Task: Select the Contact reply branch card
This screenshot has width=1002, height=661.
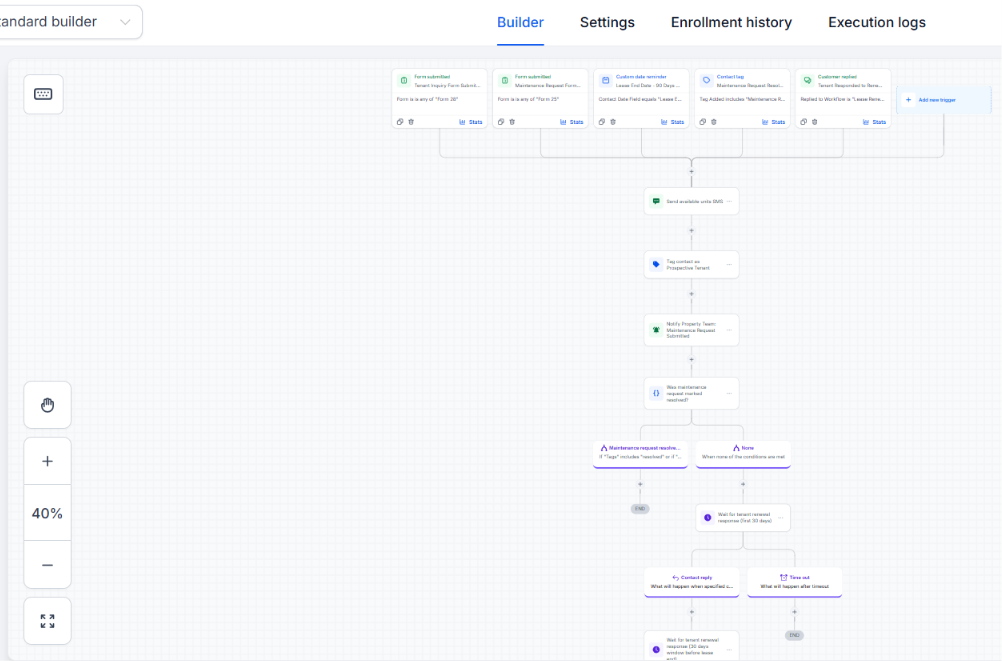Action: click(691, 582)
